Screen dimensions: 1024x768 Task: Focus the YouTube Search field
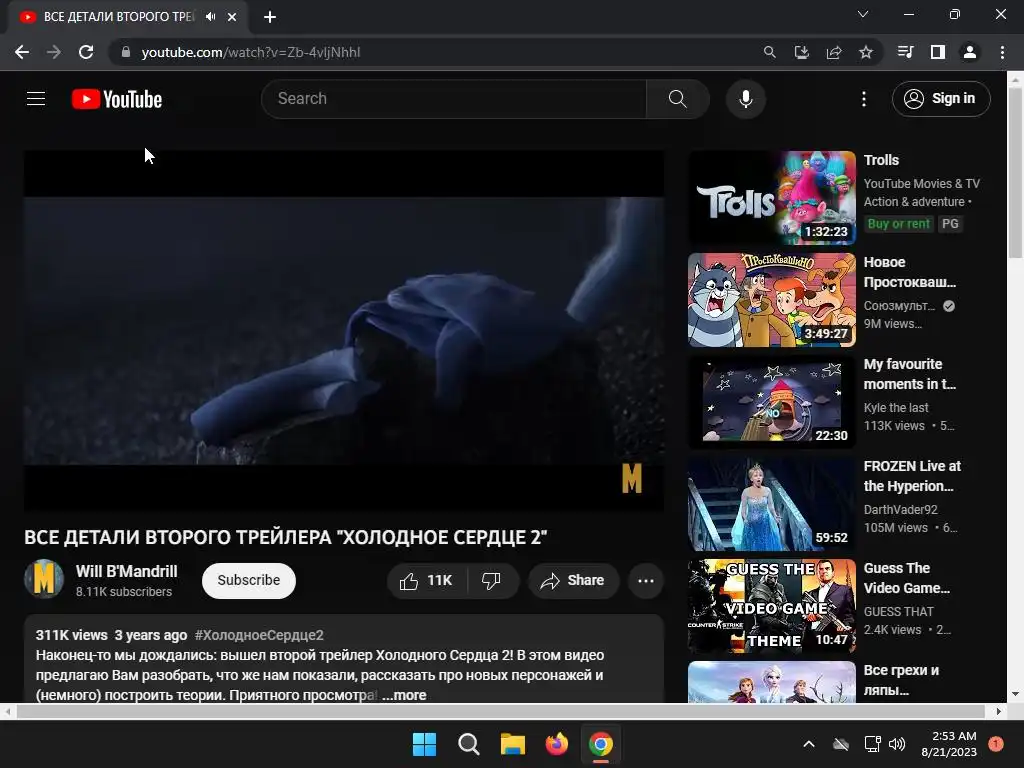(x=454, y=99)
